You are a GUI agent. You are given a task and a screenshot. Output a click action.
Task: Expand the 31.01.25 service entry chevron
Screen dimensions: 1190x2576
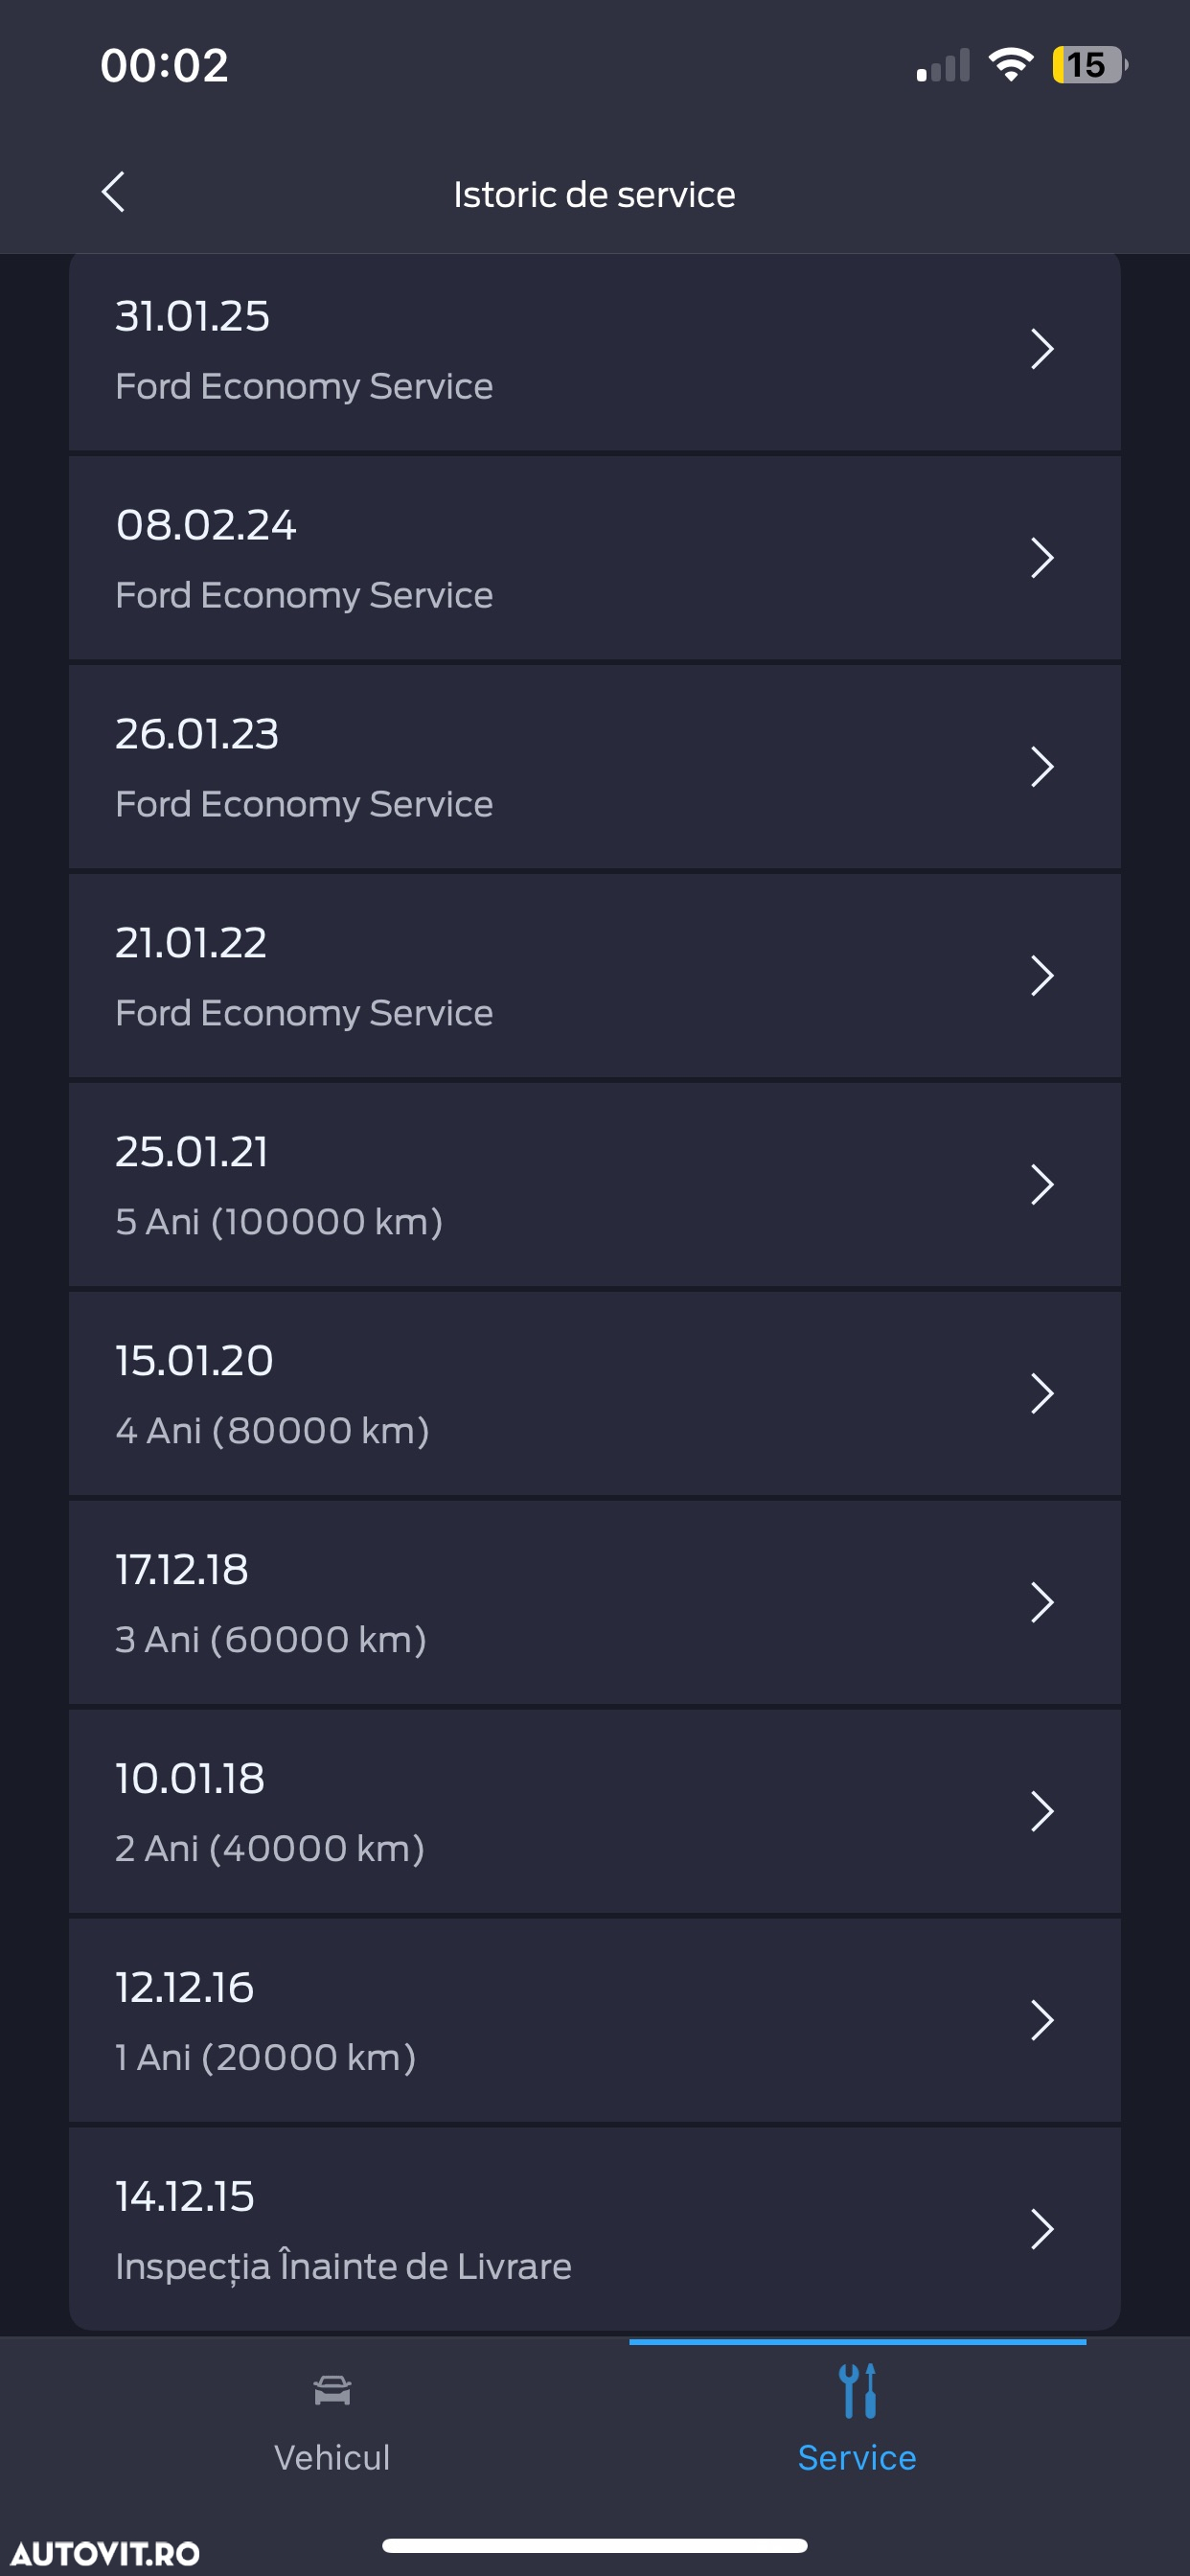pyautogui.click(x=1042, y=349)
